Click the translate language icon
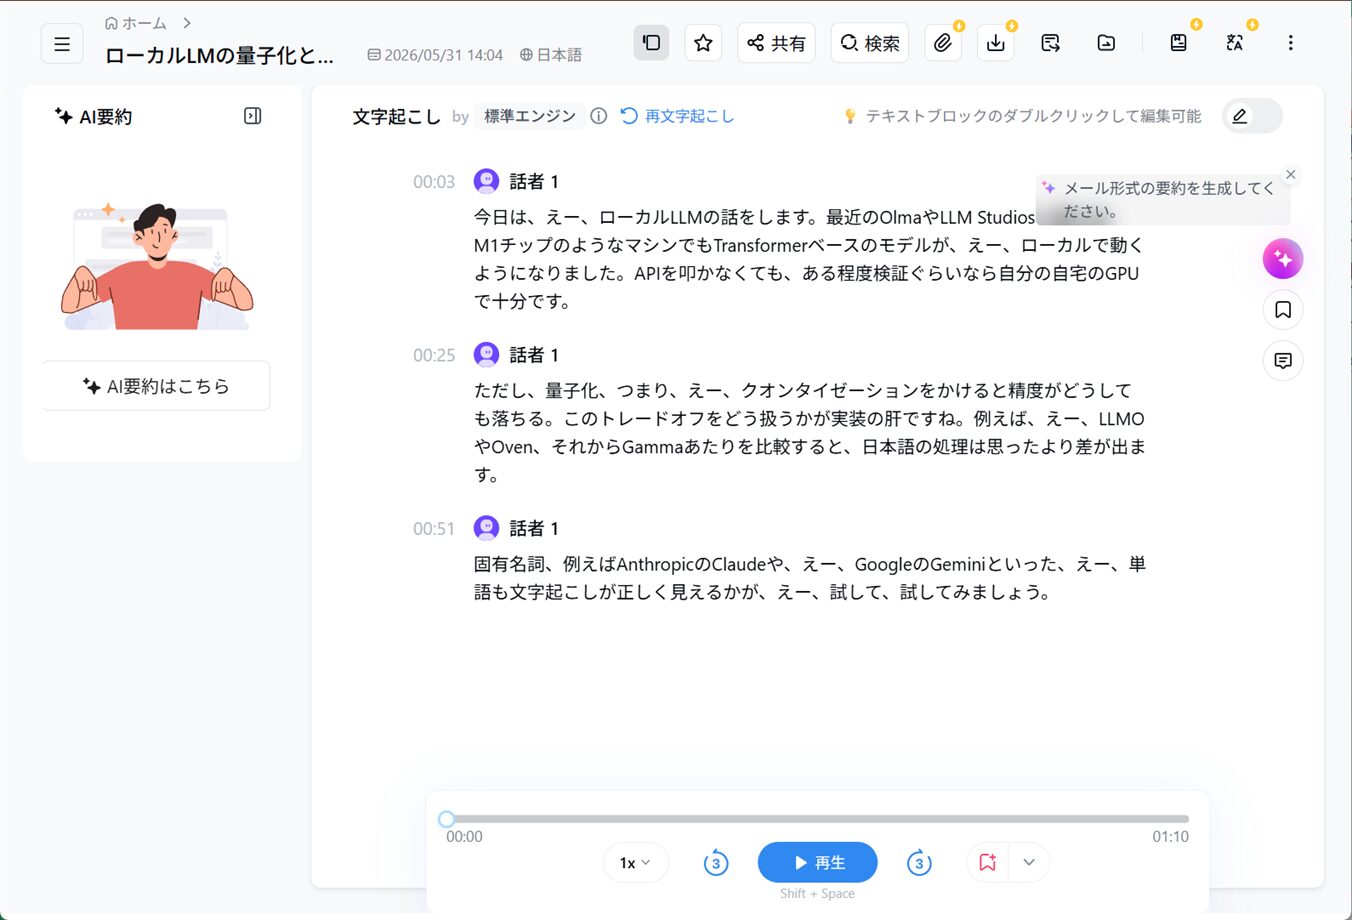 (x=1235, y=43)
